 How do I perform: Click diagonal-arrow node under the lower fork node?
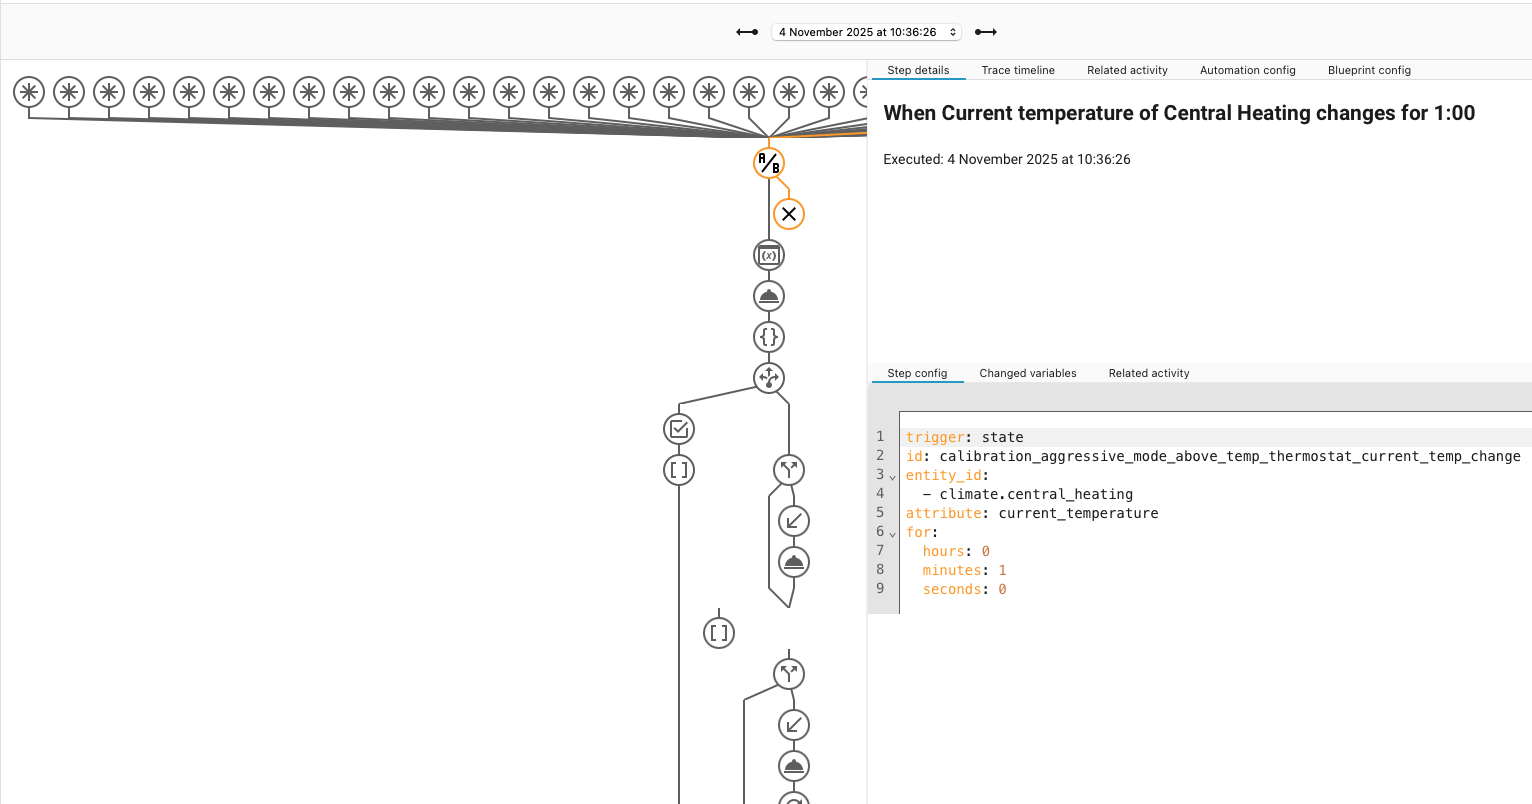(x=794, y=725)
